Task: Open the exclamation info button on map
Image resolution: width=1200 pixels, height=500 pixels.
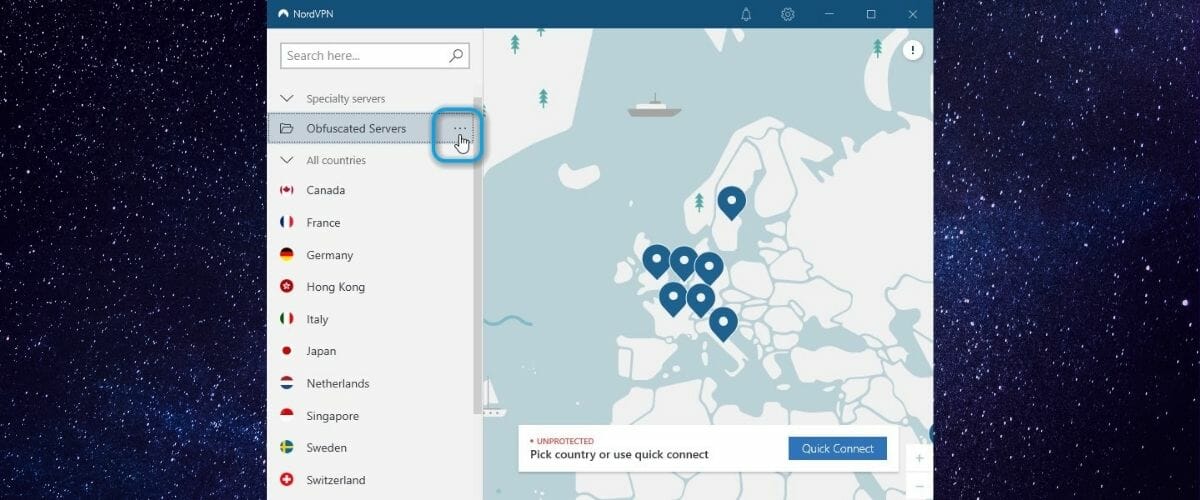Action: pos(913,50)
